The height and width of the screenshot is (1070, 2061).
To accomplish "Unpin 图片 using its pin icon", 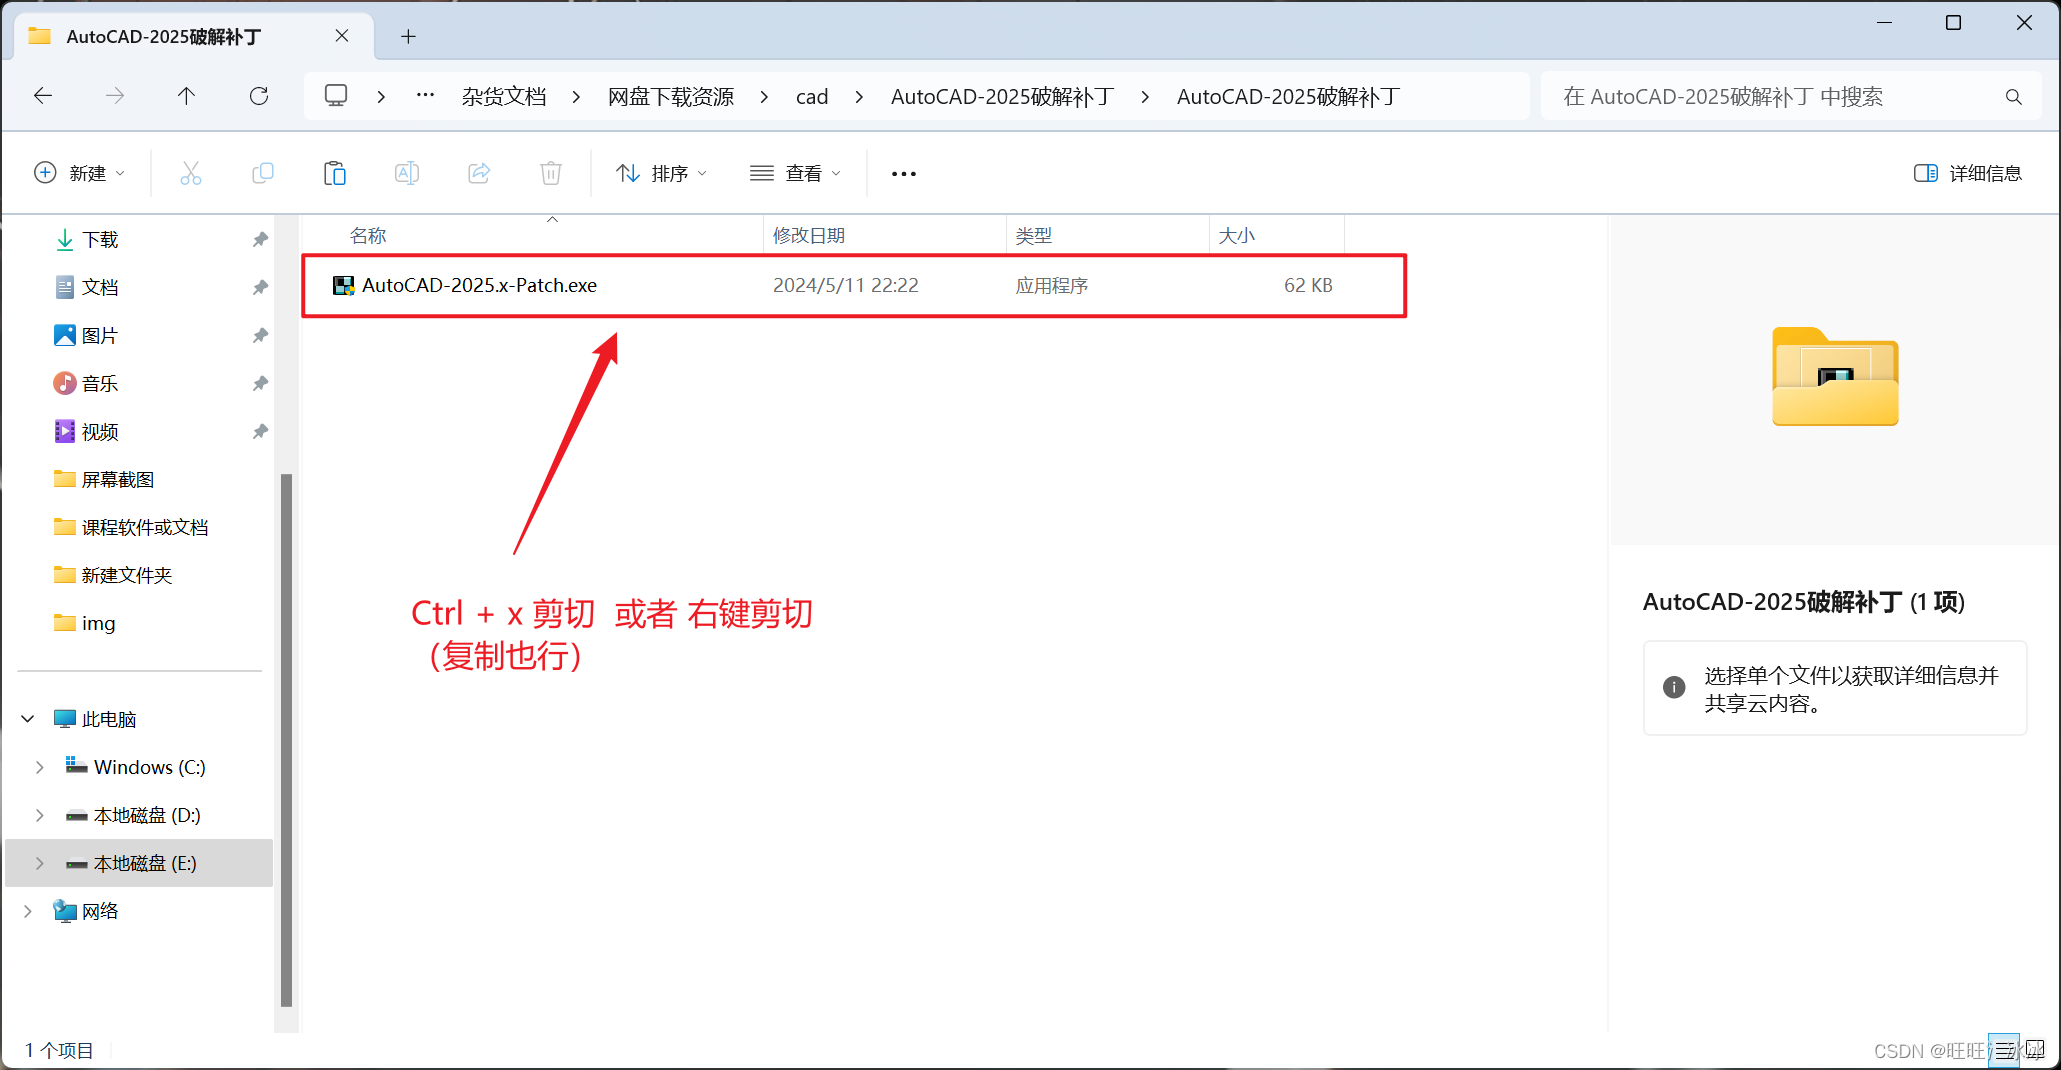I will click(x=260, y=336).
